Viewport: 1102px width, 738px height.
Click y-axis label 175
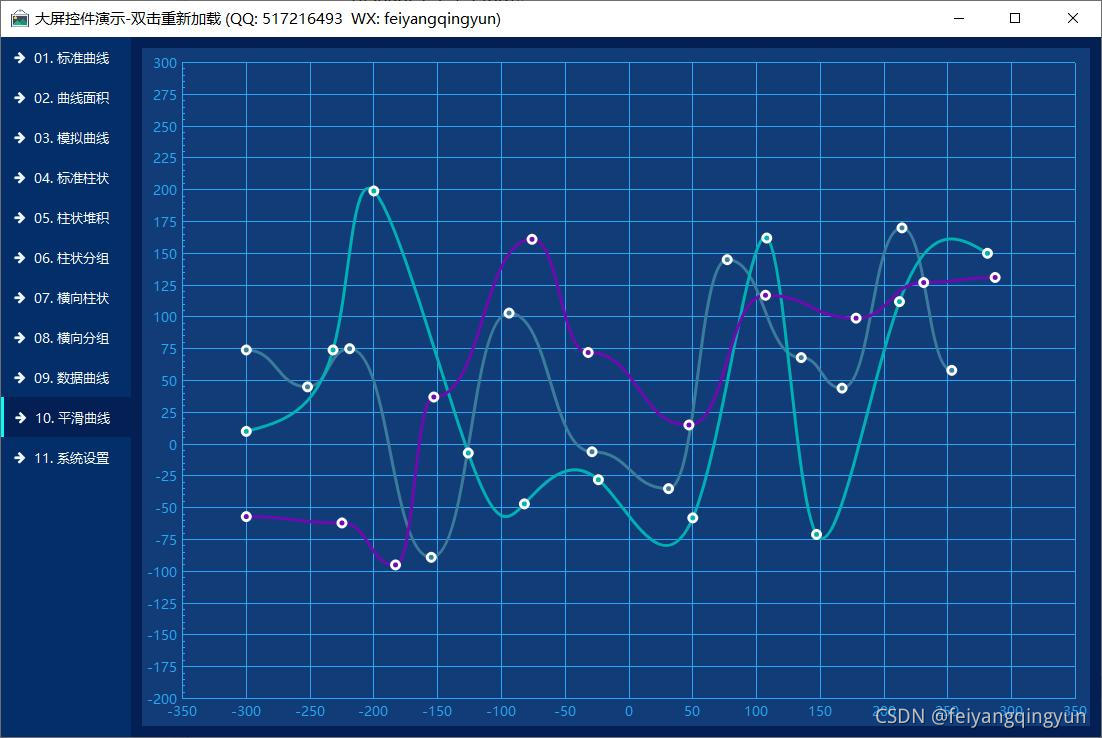click(x=165, y=222)
